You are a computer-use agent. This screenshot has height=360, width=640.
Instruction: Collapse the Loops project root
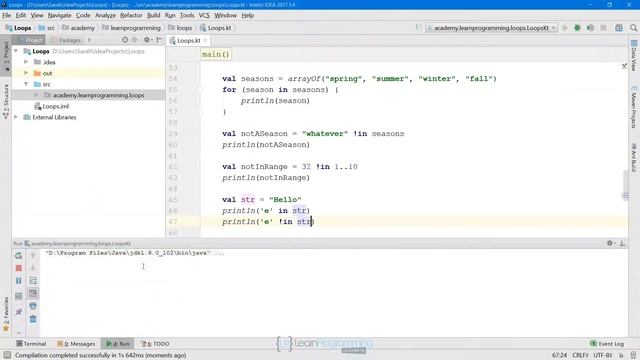[16, 51]
